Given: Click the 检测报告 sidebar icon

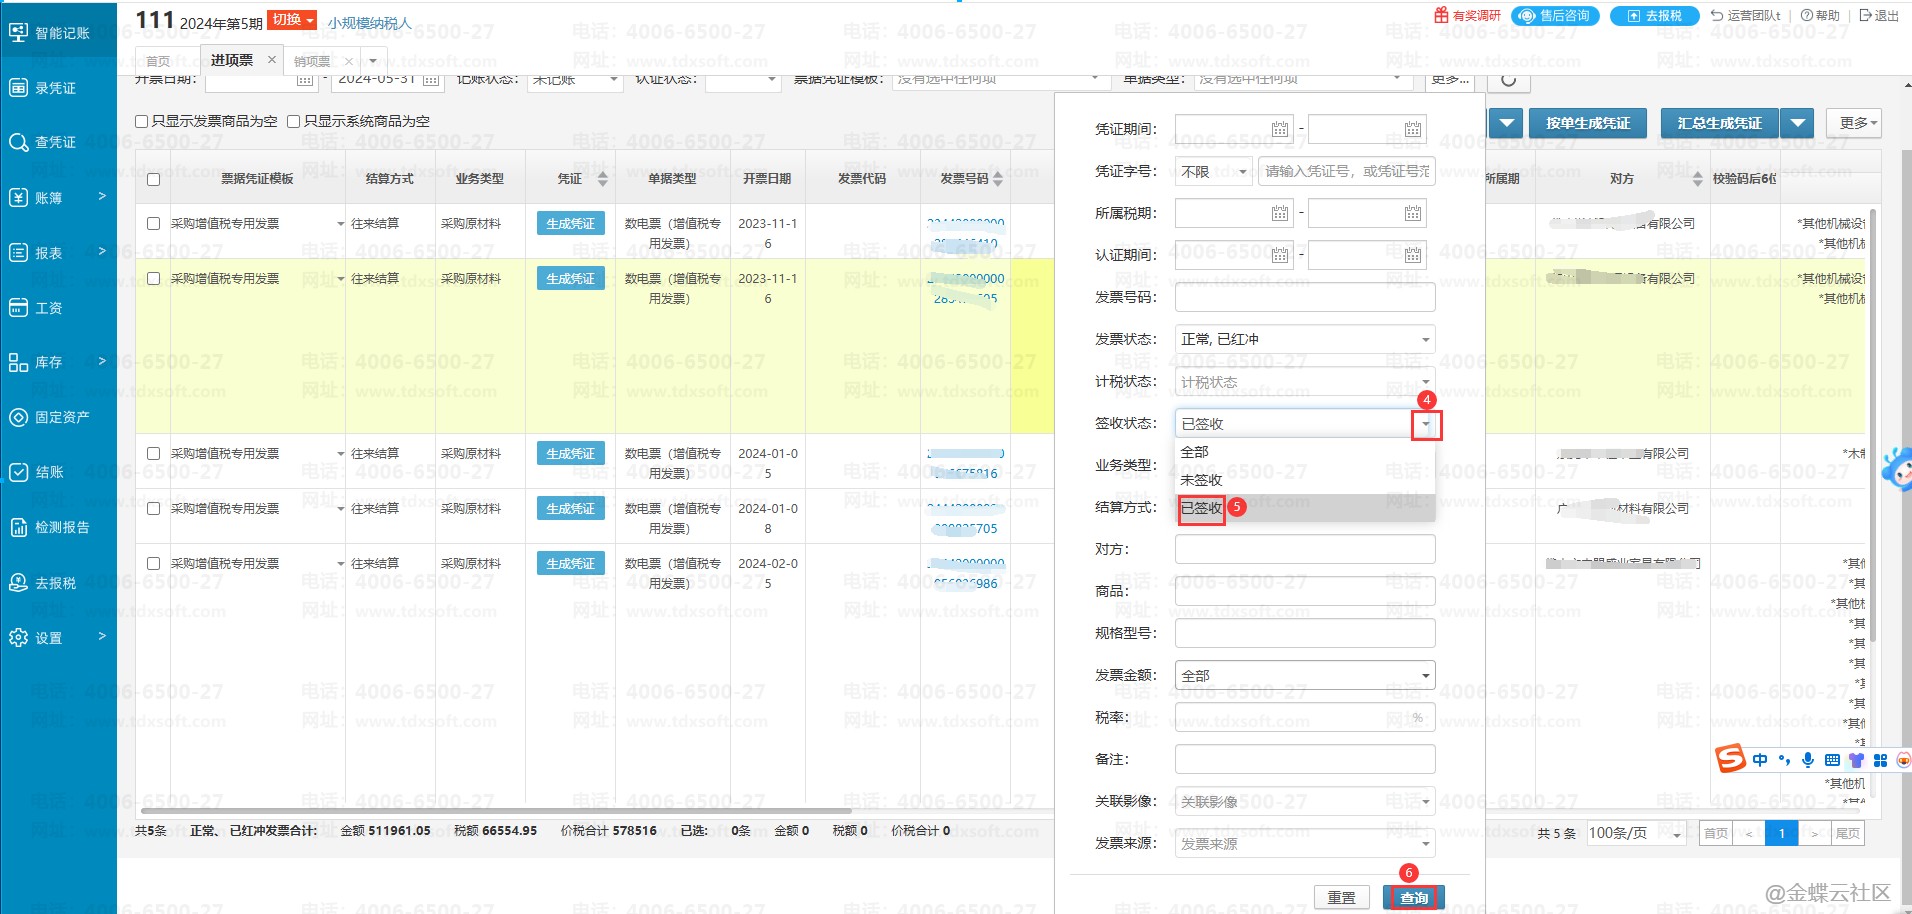Looking at the screenshot, I should coord(18,527).
